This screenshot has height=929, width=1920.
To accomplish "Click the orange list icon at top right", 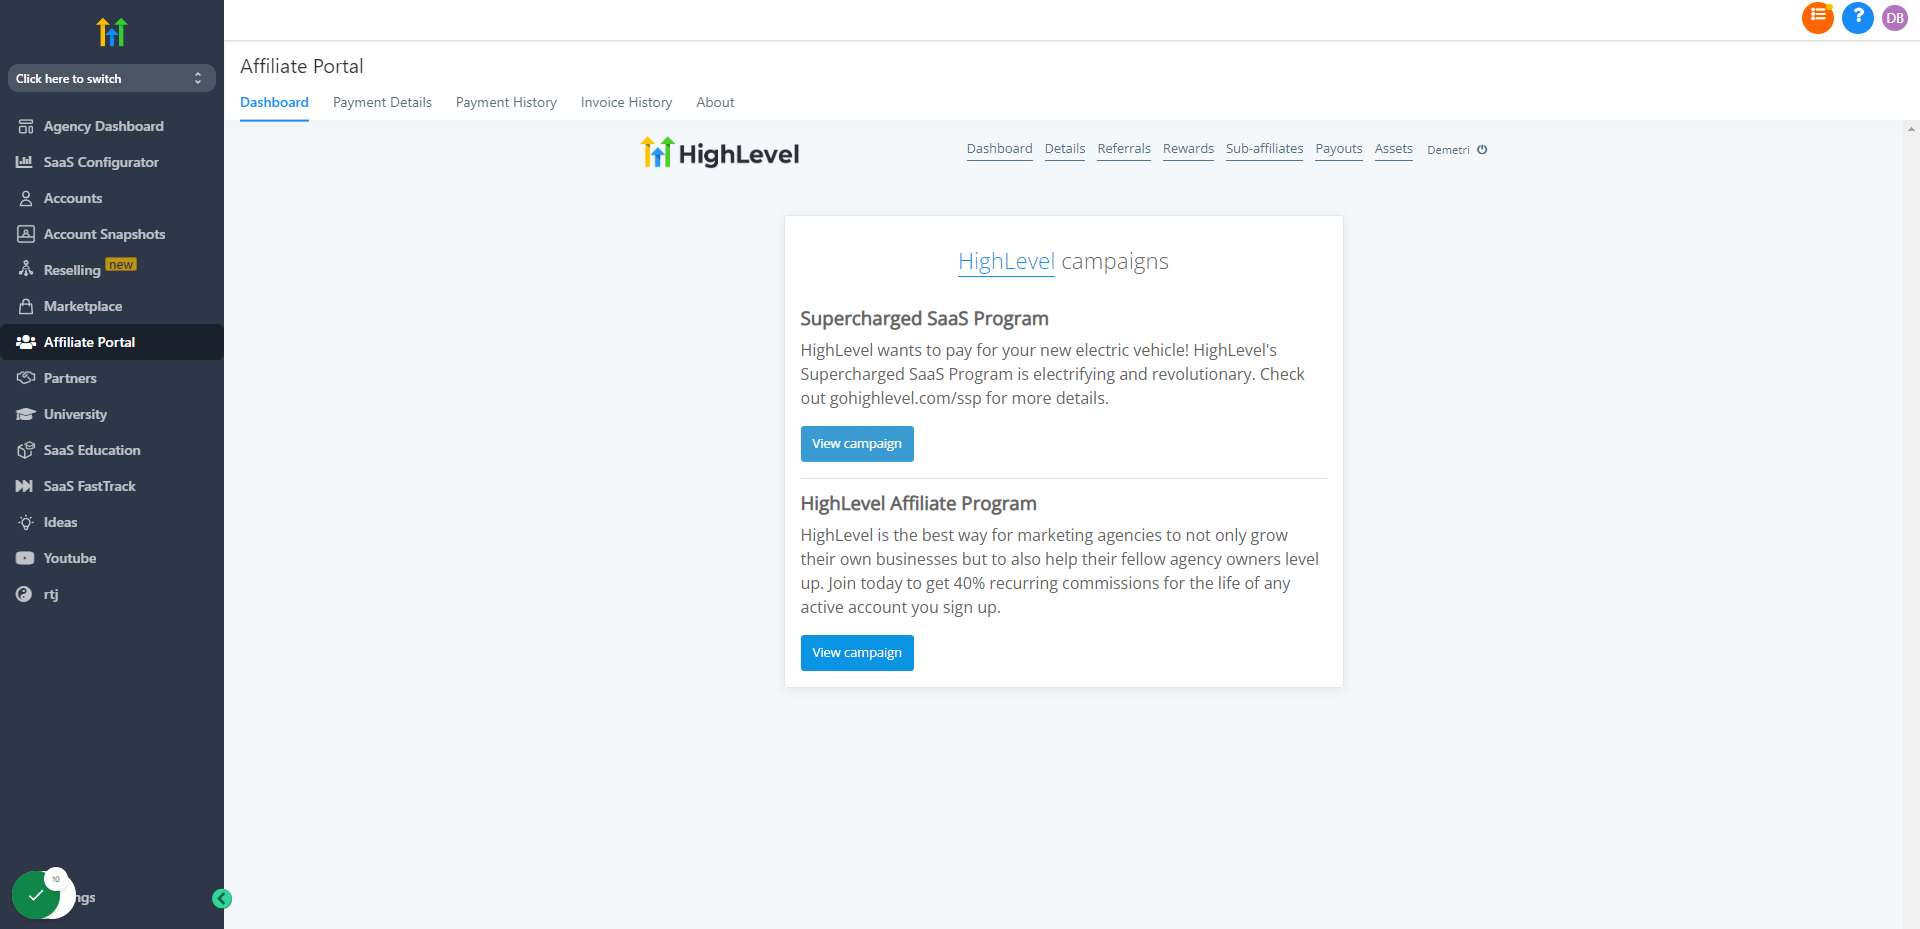I will tap(1818, 17).
